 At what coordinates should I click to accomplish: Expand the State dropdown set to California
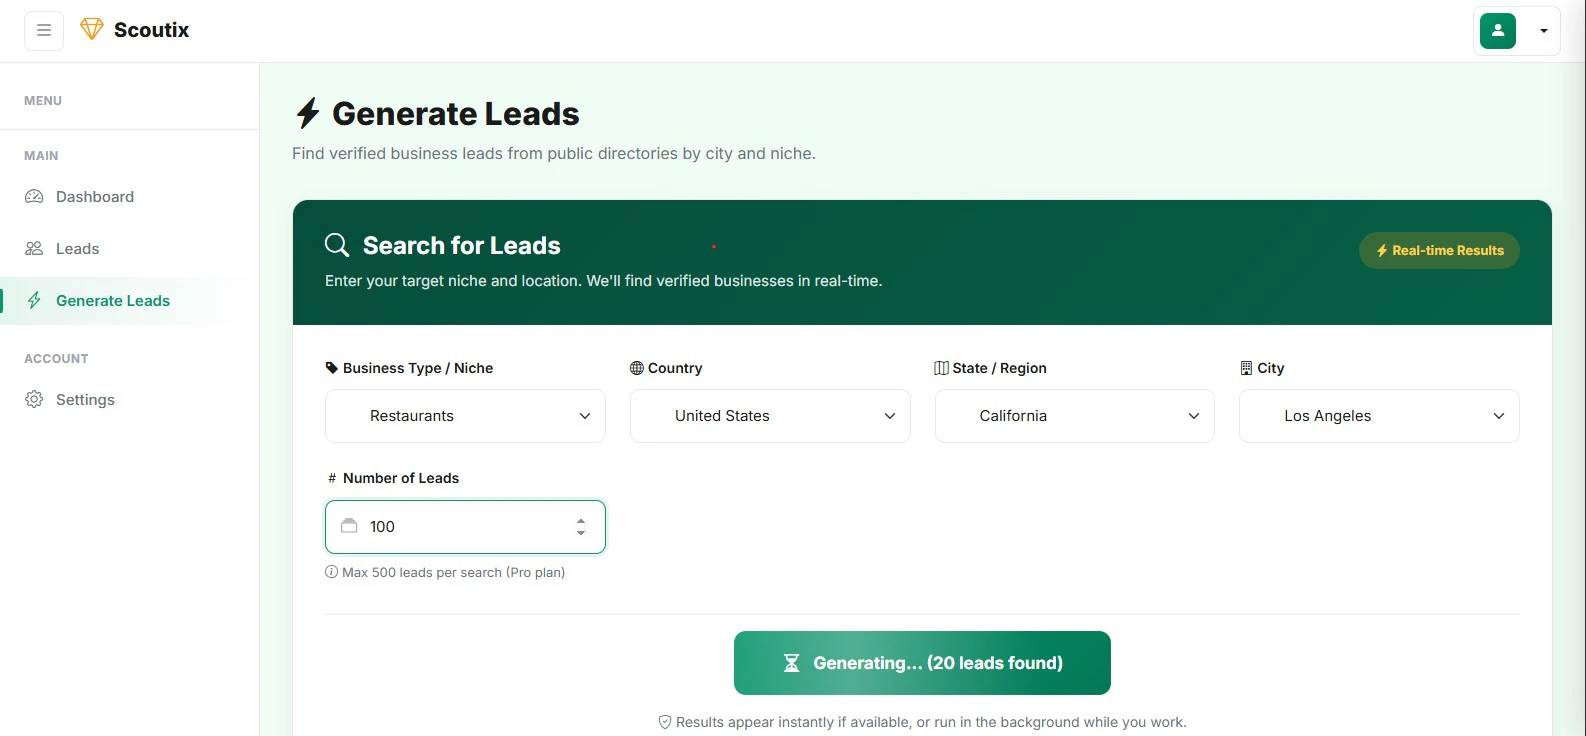(1073, 416)
